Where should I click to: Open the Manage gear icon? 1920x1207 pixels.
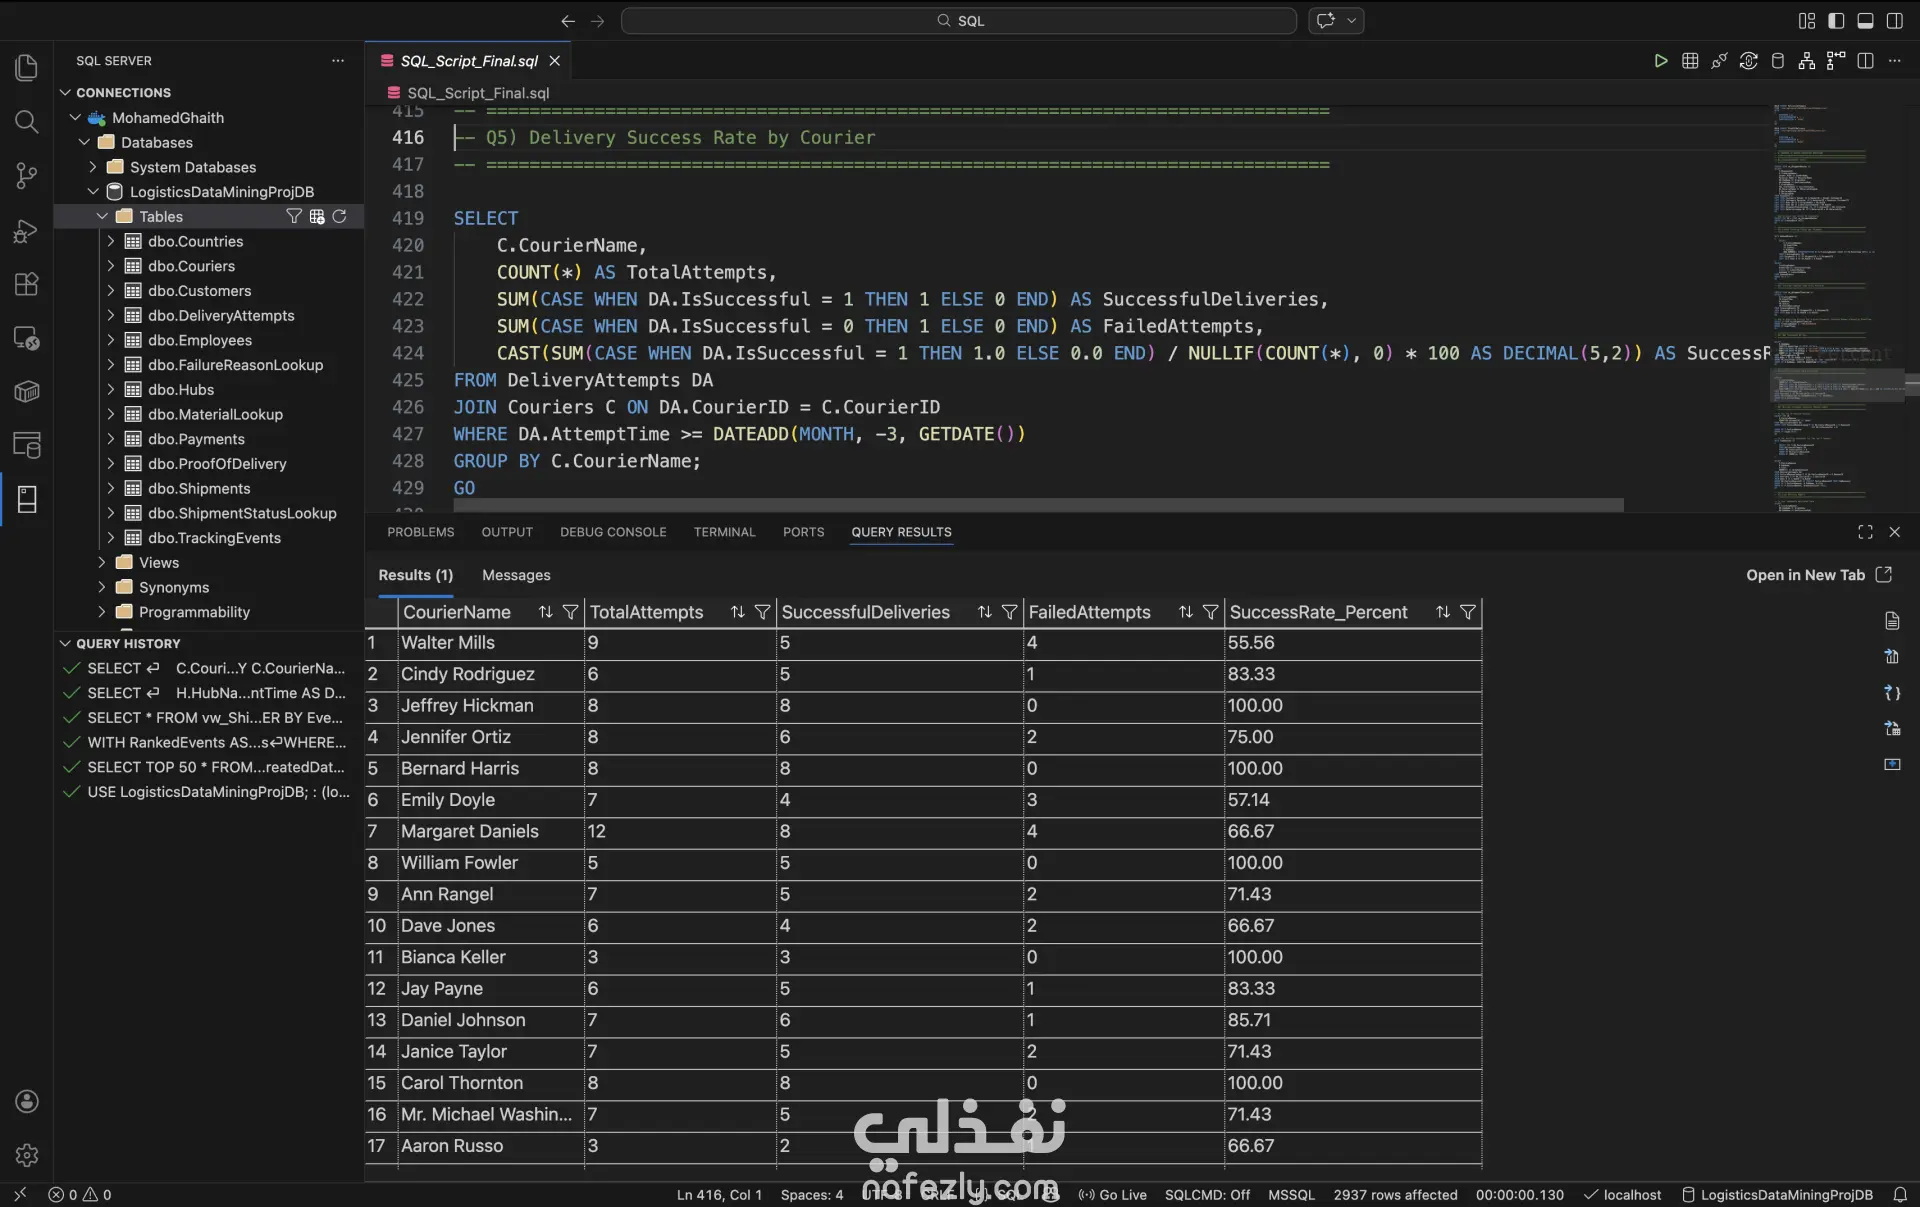[27, 1155]
